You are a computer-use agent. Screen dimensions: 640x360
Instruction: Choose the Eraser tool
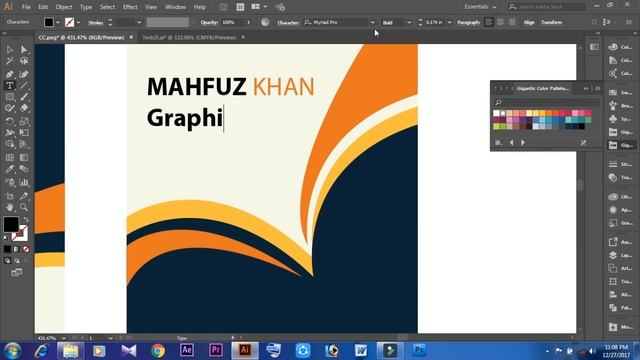click(24, 108)
